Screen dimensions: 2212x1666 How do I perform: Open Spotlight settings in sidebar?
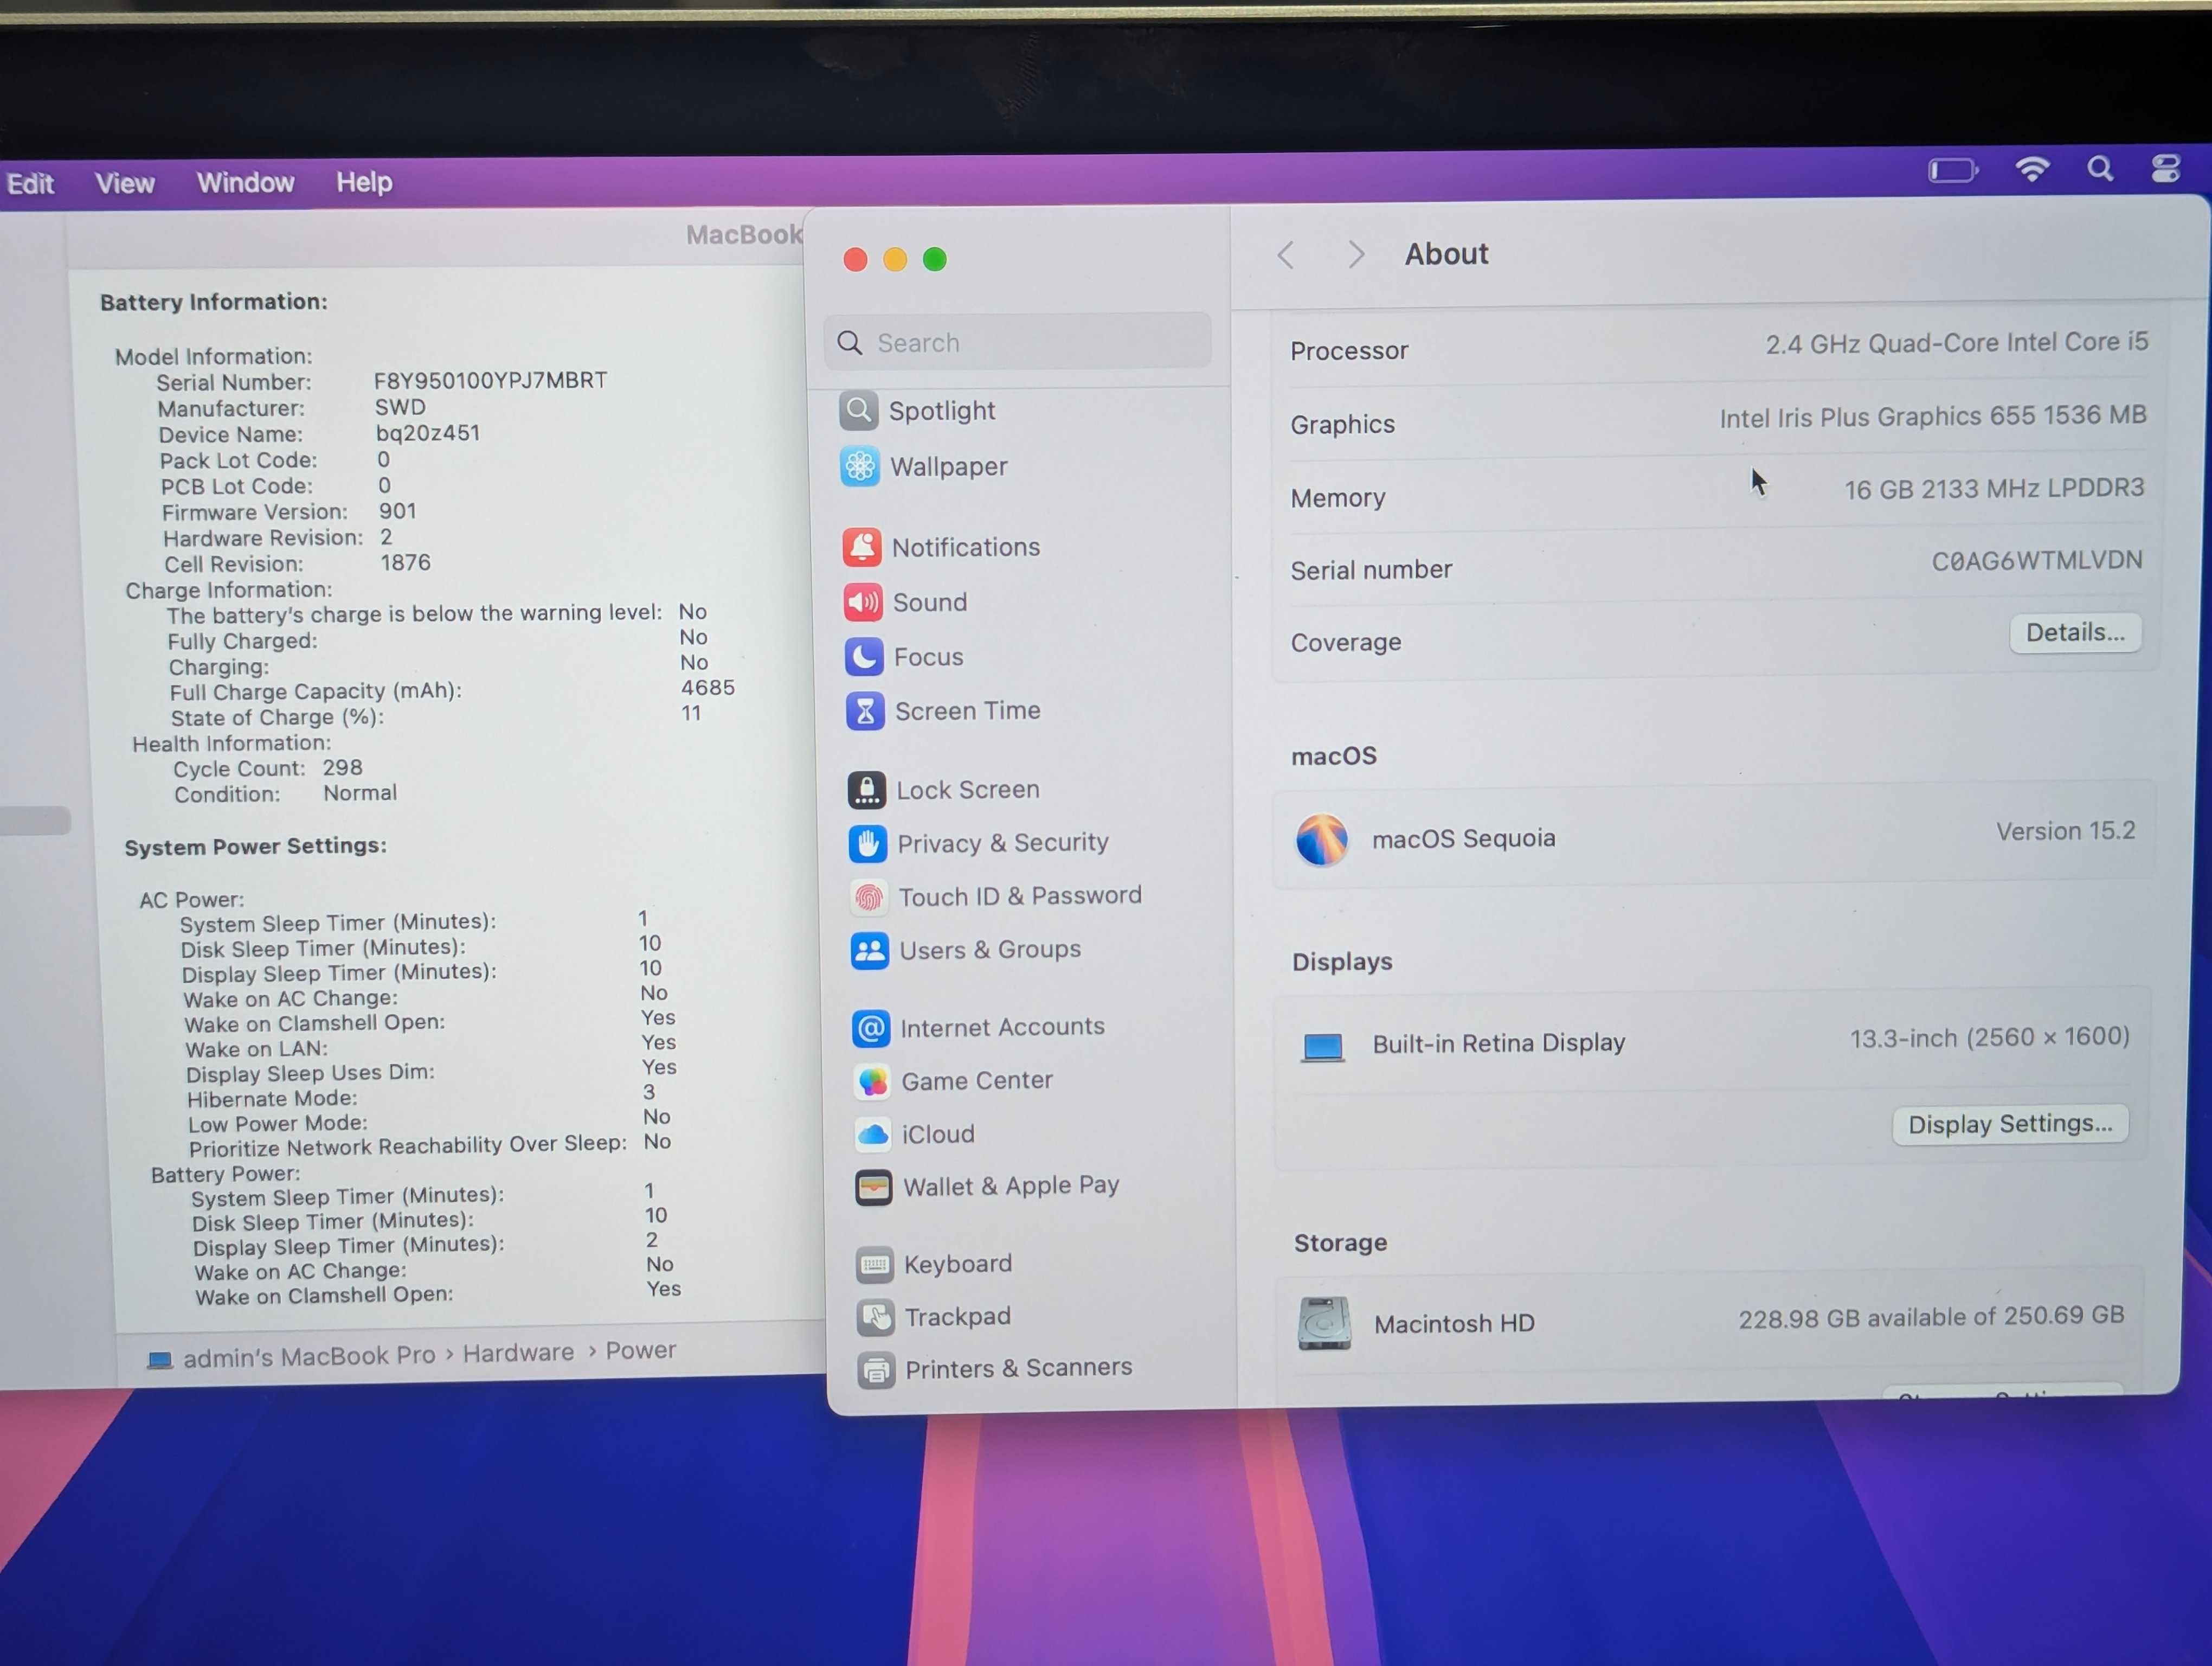pos(917,411)
